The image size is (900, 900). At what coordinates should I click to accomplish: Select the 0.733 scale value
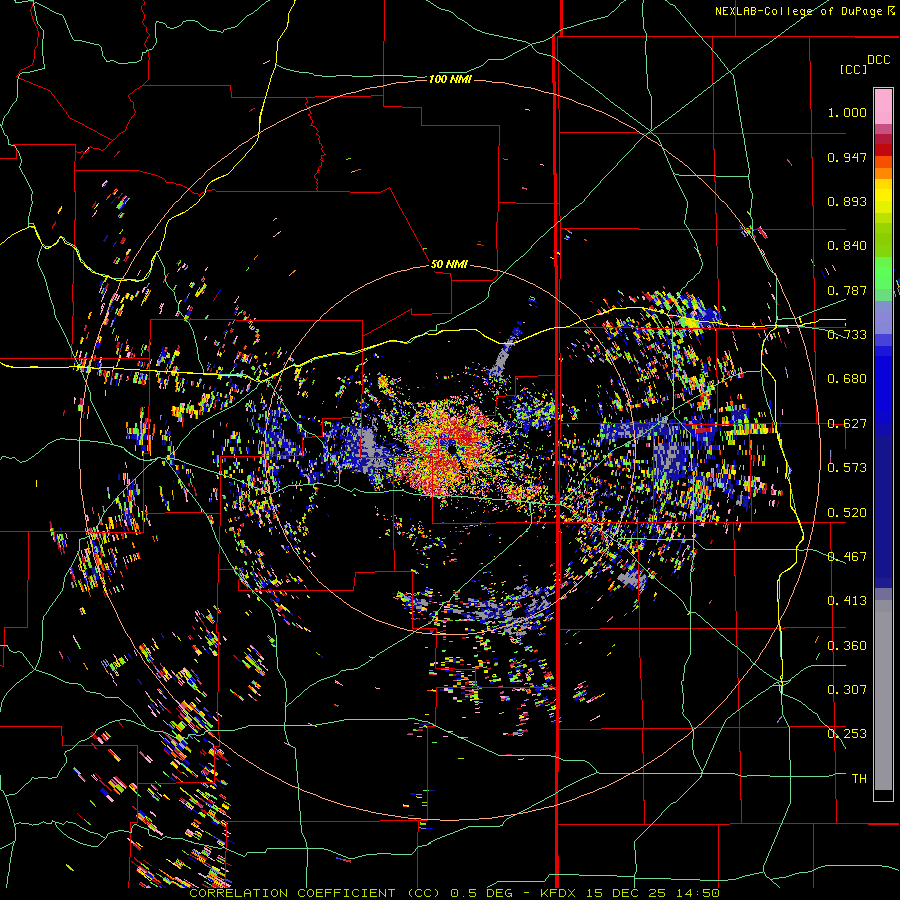[x=847, y=335]
